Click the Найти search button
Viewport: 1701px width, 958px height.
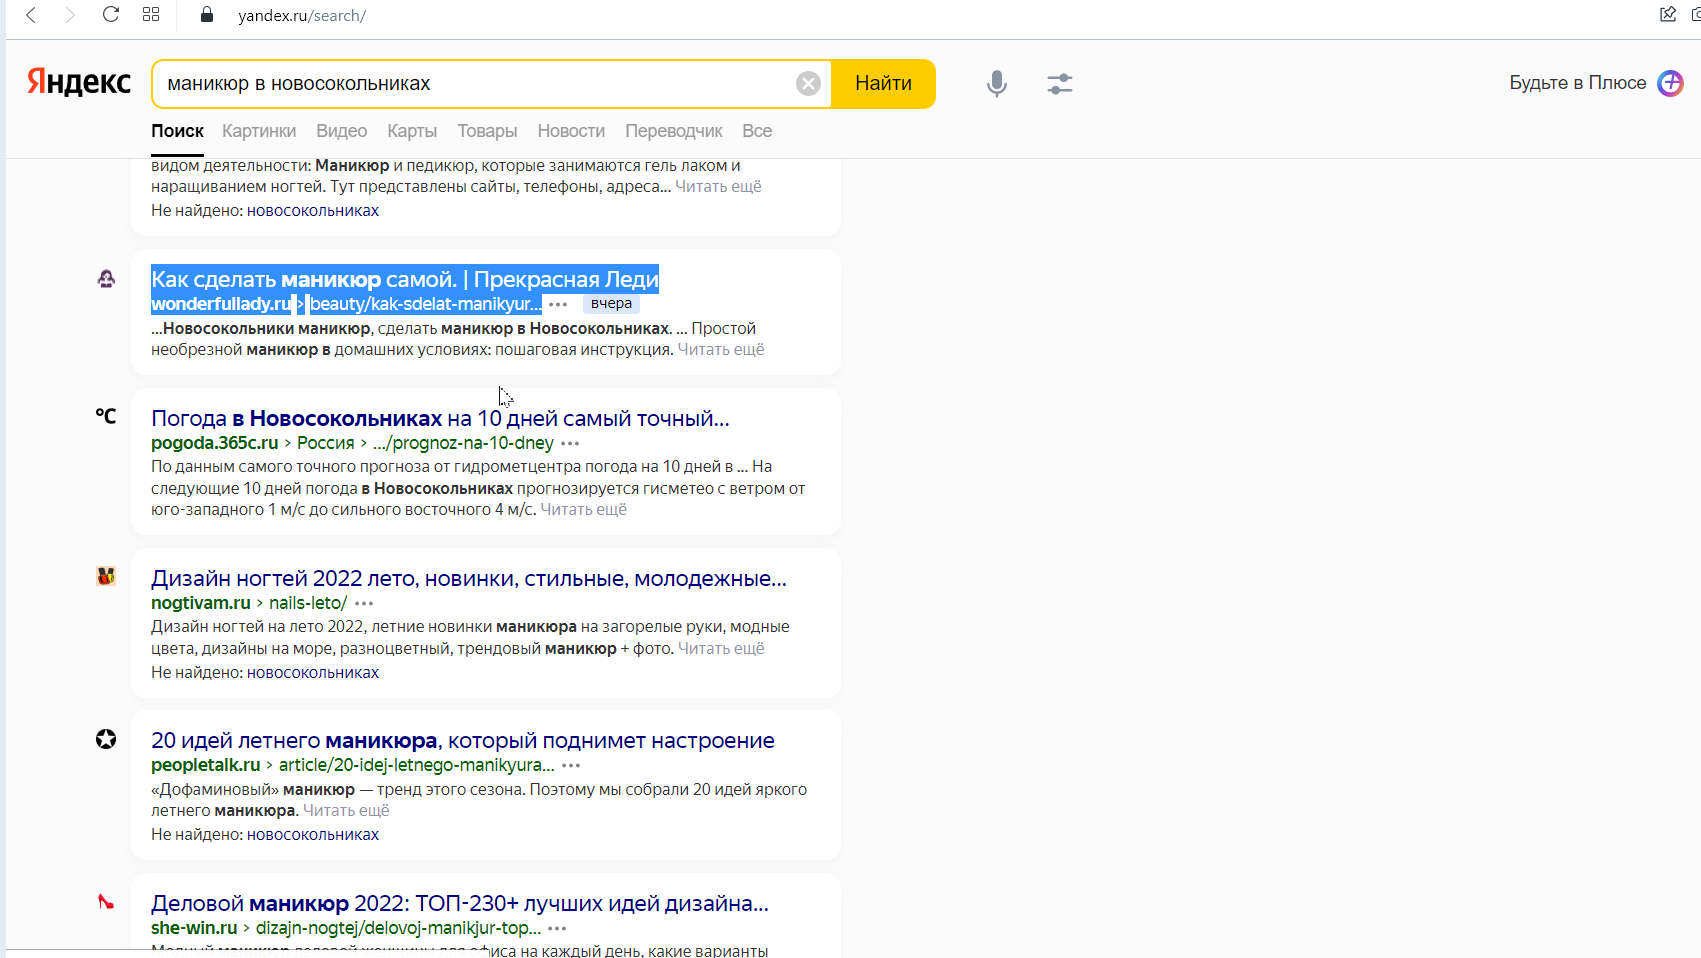(x=883, y=83)
